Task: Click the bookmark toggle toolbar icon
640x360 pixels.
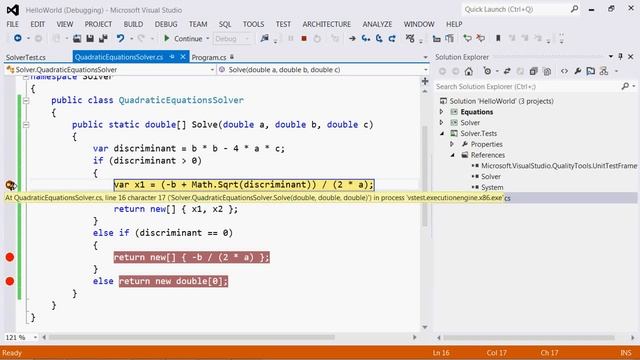Action: pyautogui.click(x=498, y=38)
